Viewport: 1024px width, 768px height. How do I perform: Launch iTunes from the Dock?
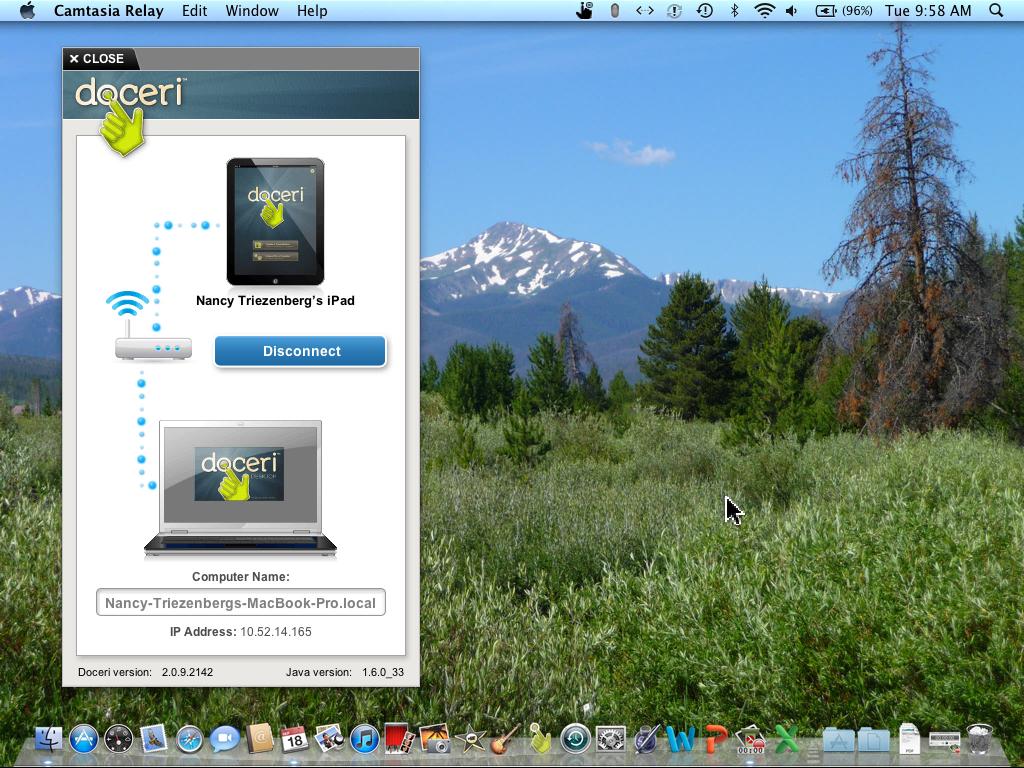pyautogui.click(x=364, y=739)
